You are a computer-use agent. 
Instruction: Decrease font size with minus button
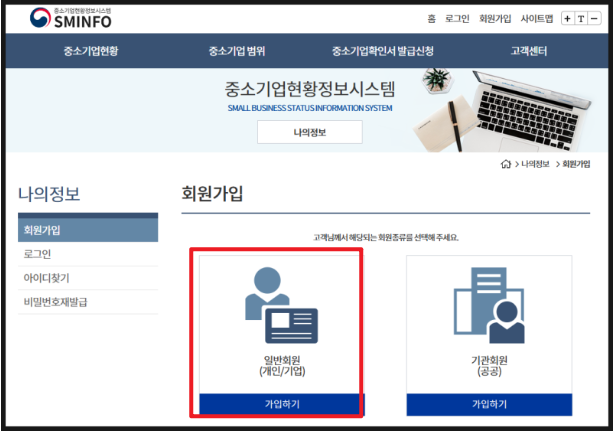point(594,18)
